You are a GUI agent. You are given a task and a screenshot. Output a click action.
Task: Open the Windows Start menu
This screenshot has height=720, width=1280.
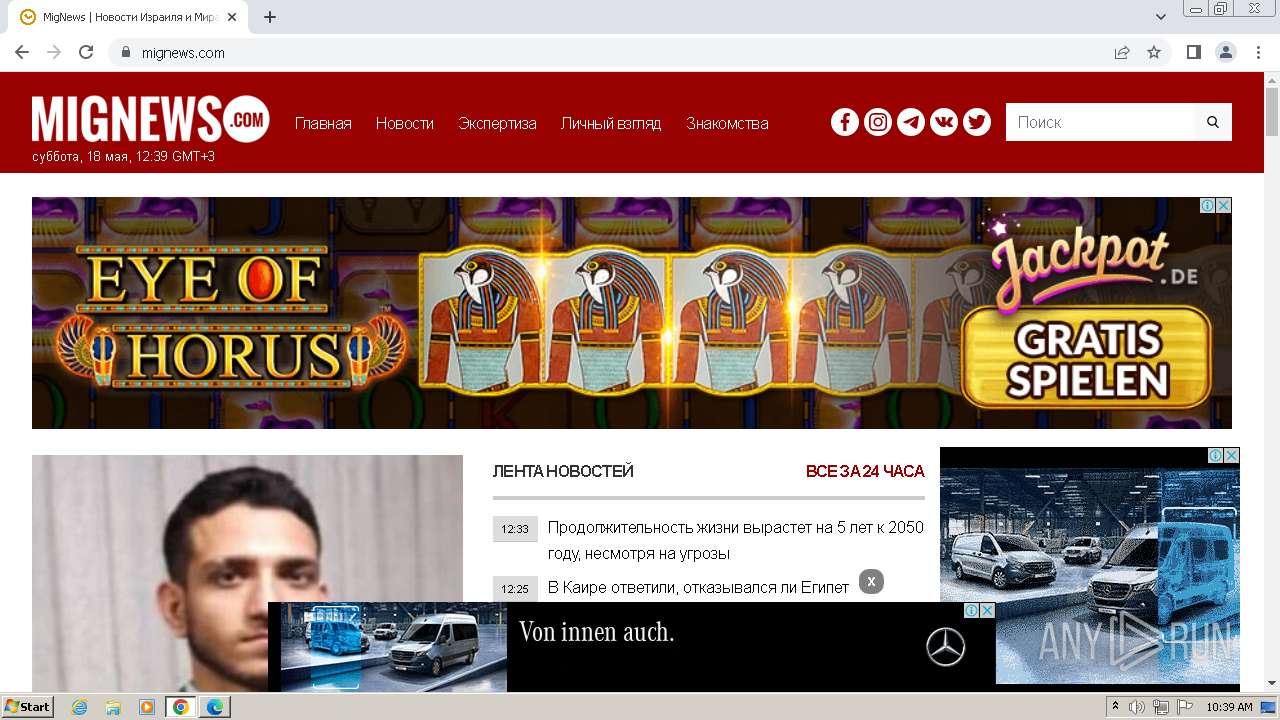click(x=27, y=707)
